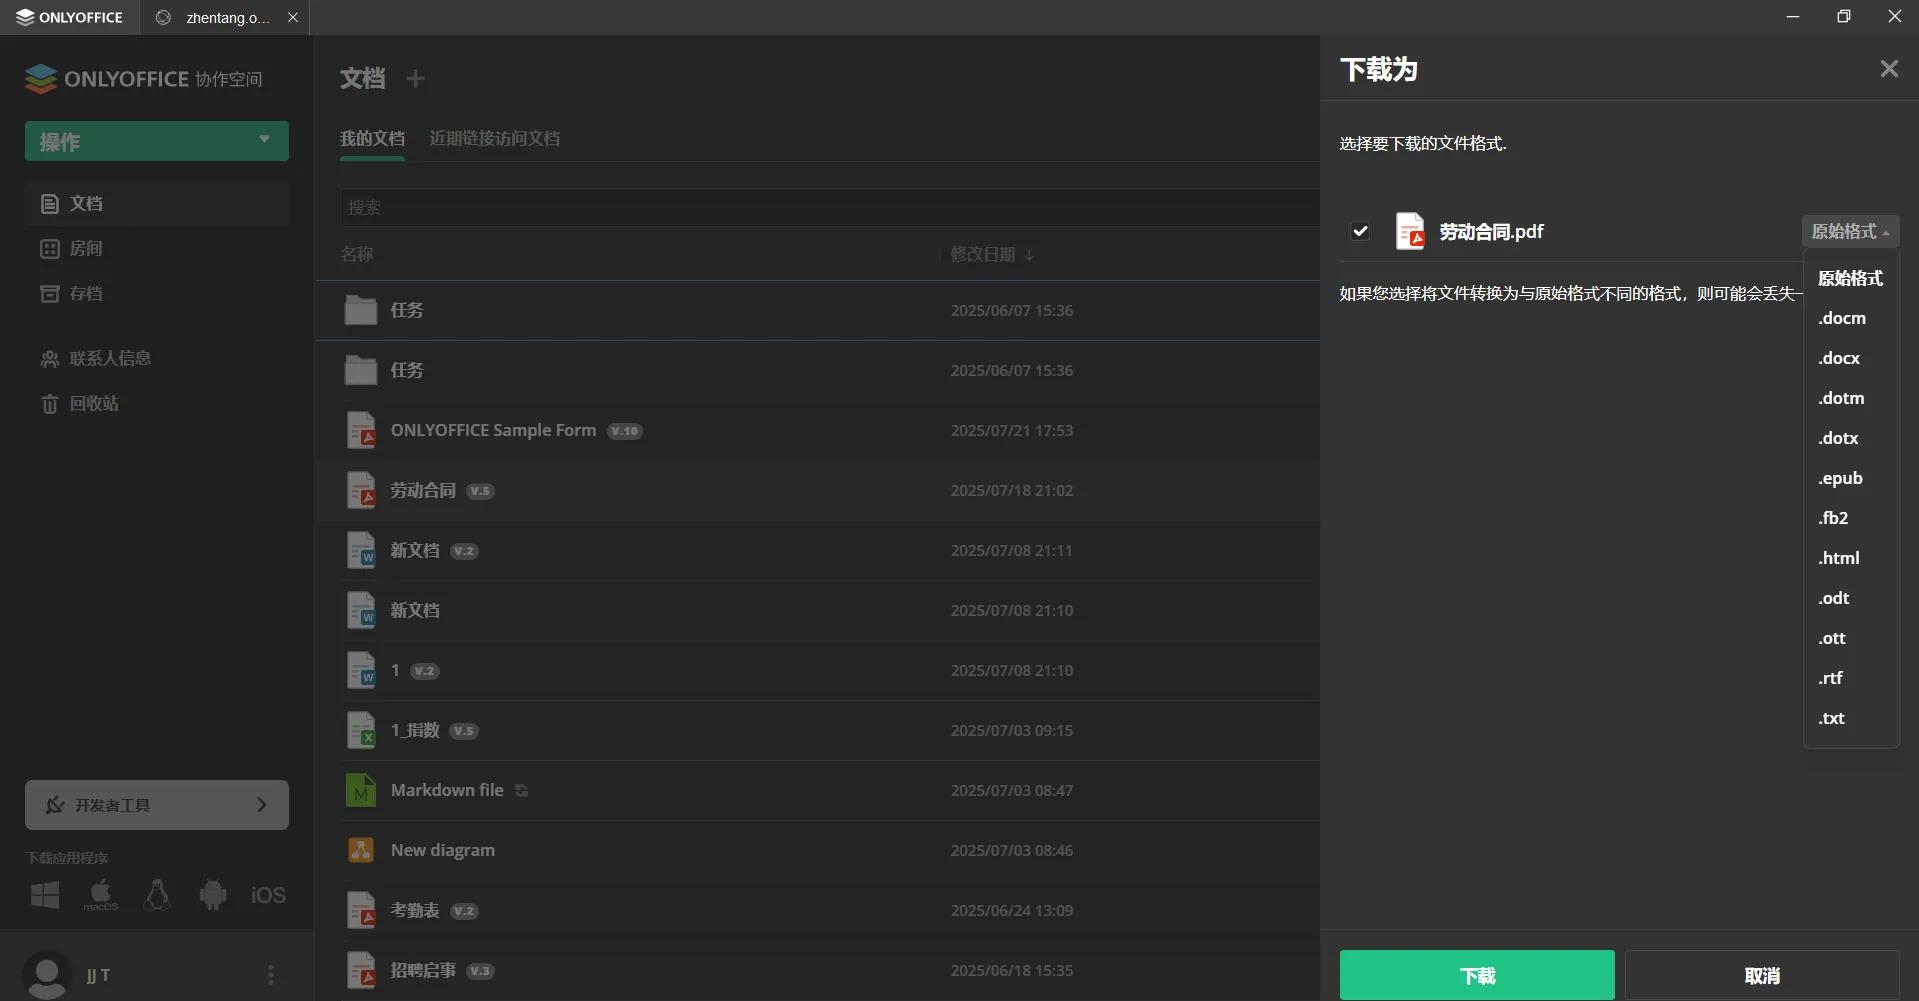Open the 操作 actions dropdown
Viewport: 1919px width, 1001px height.
157,141
